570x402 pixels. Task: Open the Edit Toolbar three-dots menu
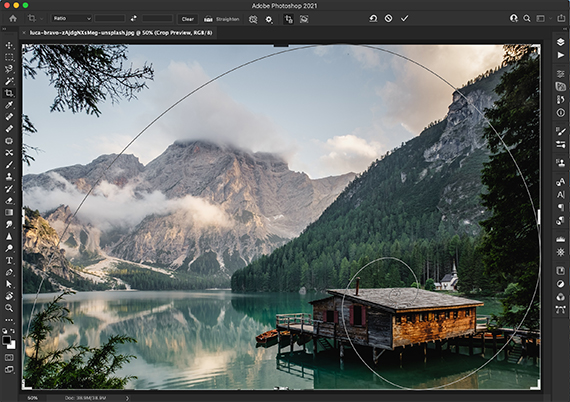(9, 320)
